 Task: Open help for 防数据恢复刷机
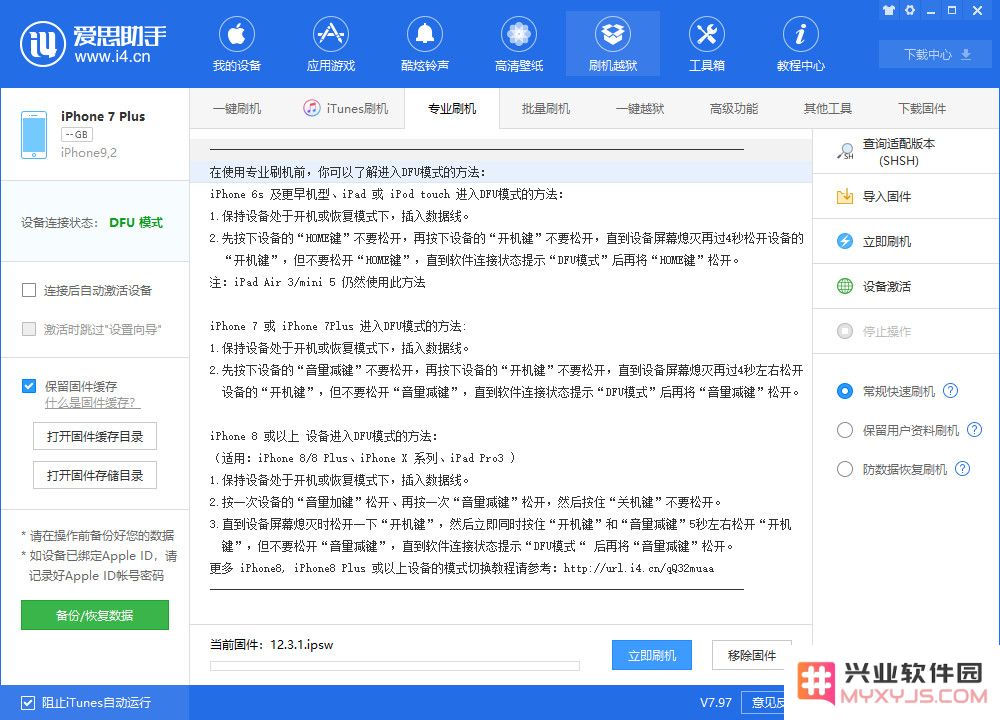point(962,469)
